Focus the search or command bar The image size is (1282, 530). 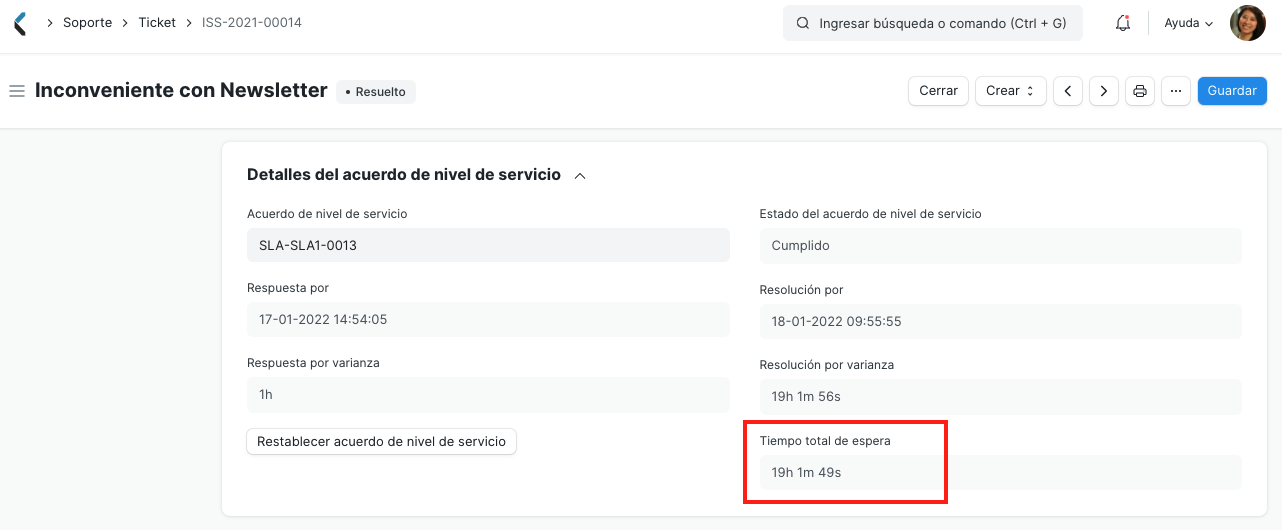[933, 23]
